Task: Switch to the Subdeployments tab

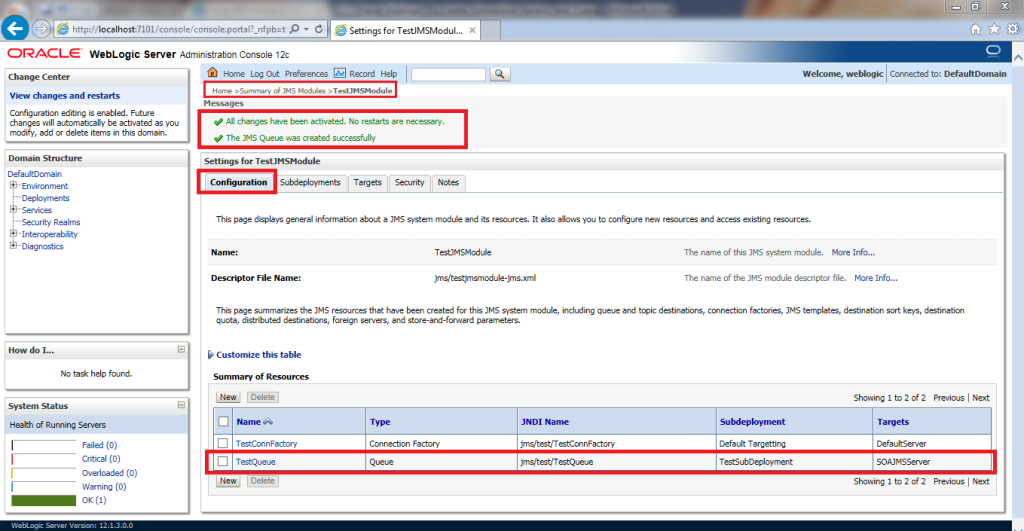Action: 310,182
